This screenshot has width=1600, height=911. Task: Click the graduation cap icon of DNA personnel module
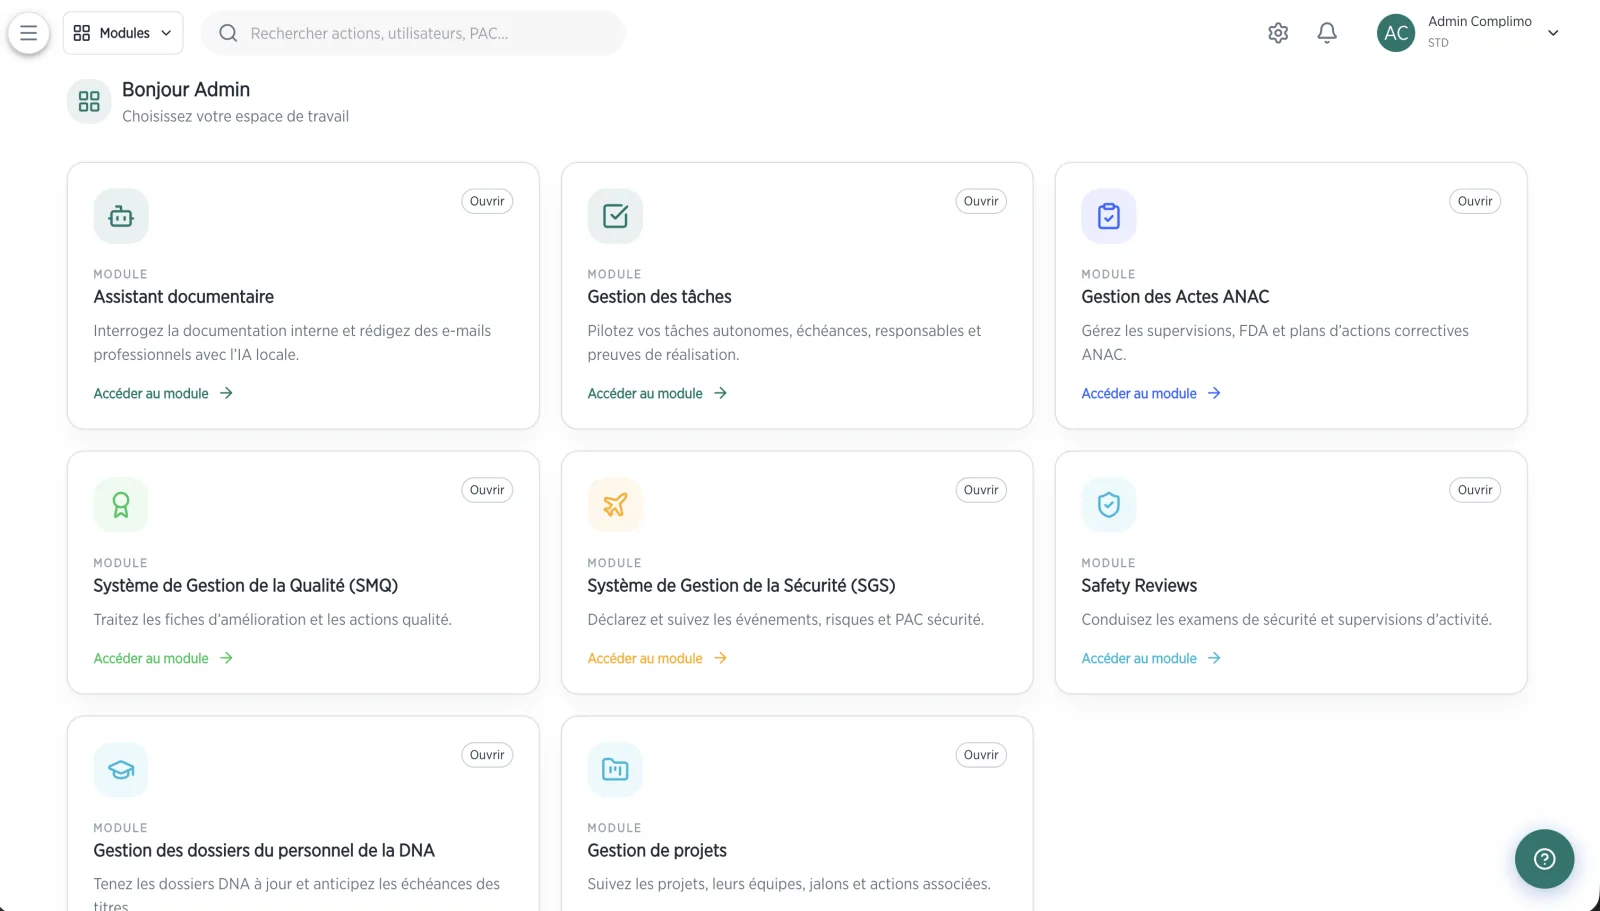pyautogui.click(x=121, y=770)
